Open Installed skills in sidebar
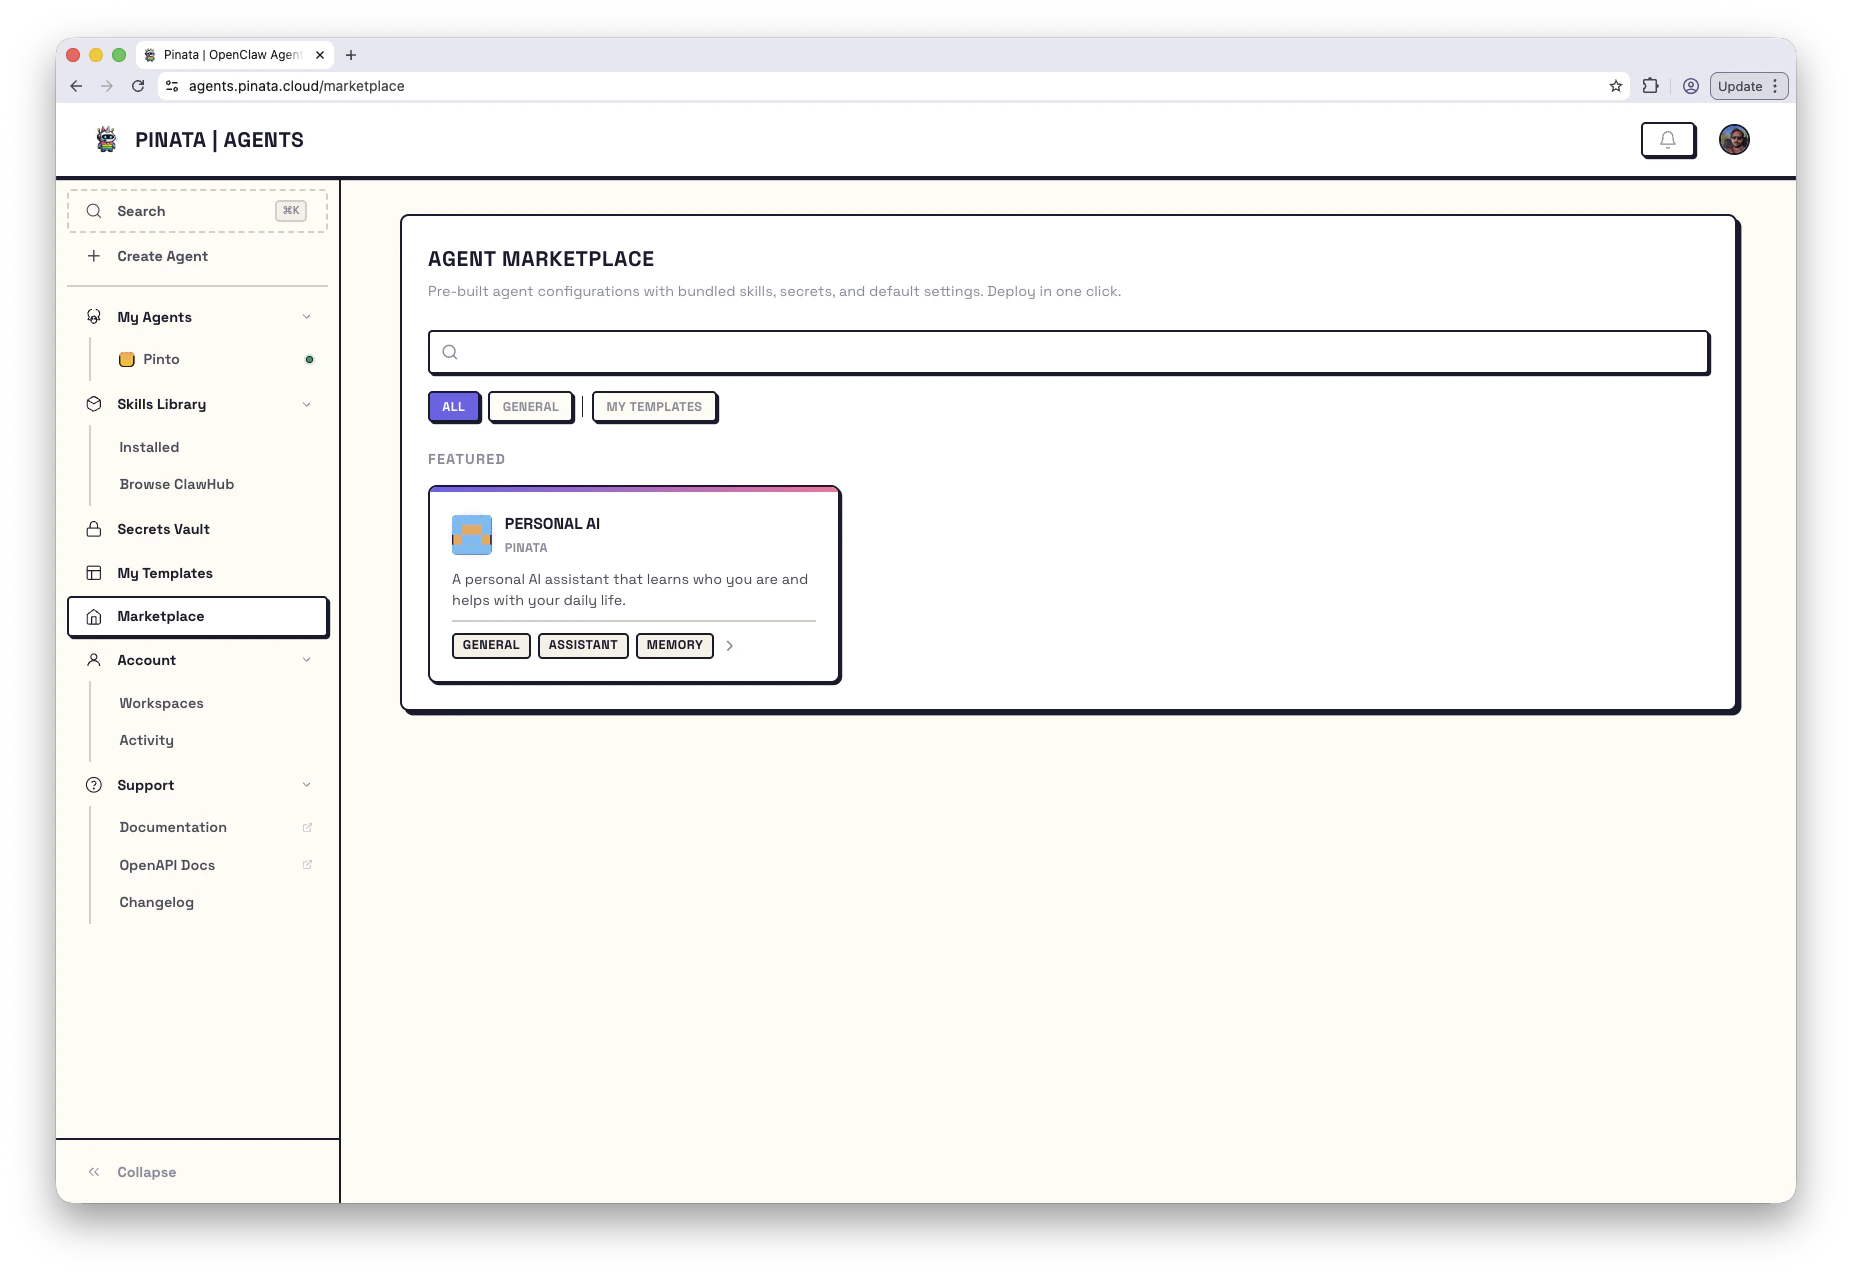1852x1277 pixels. [x=149, y=447]
